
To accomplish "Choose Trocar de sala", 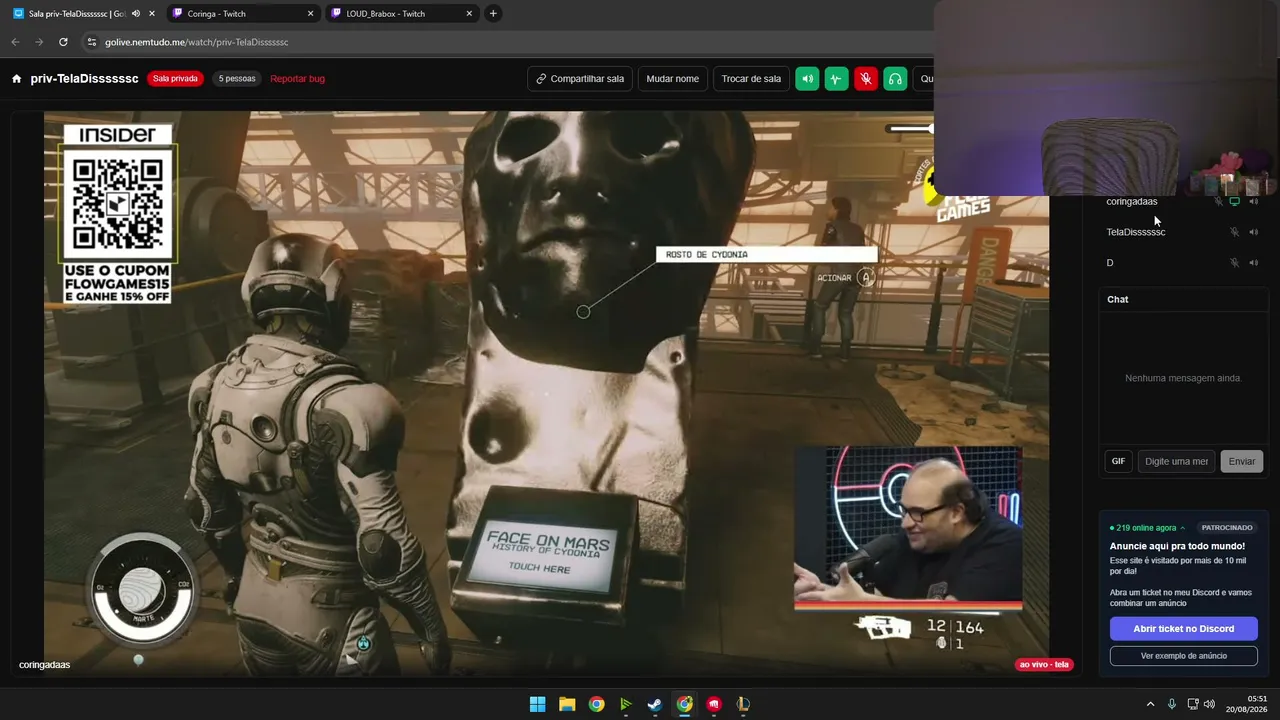I will [751, 79].
